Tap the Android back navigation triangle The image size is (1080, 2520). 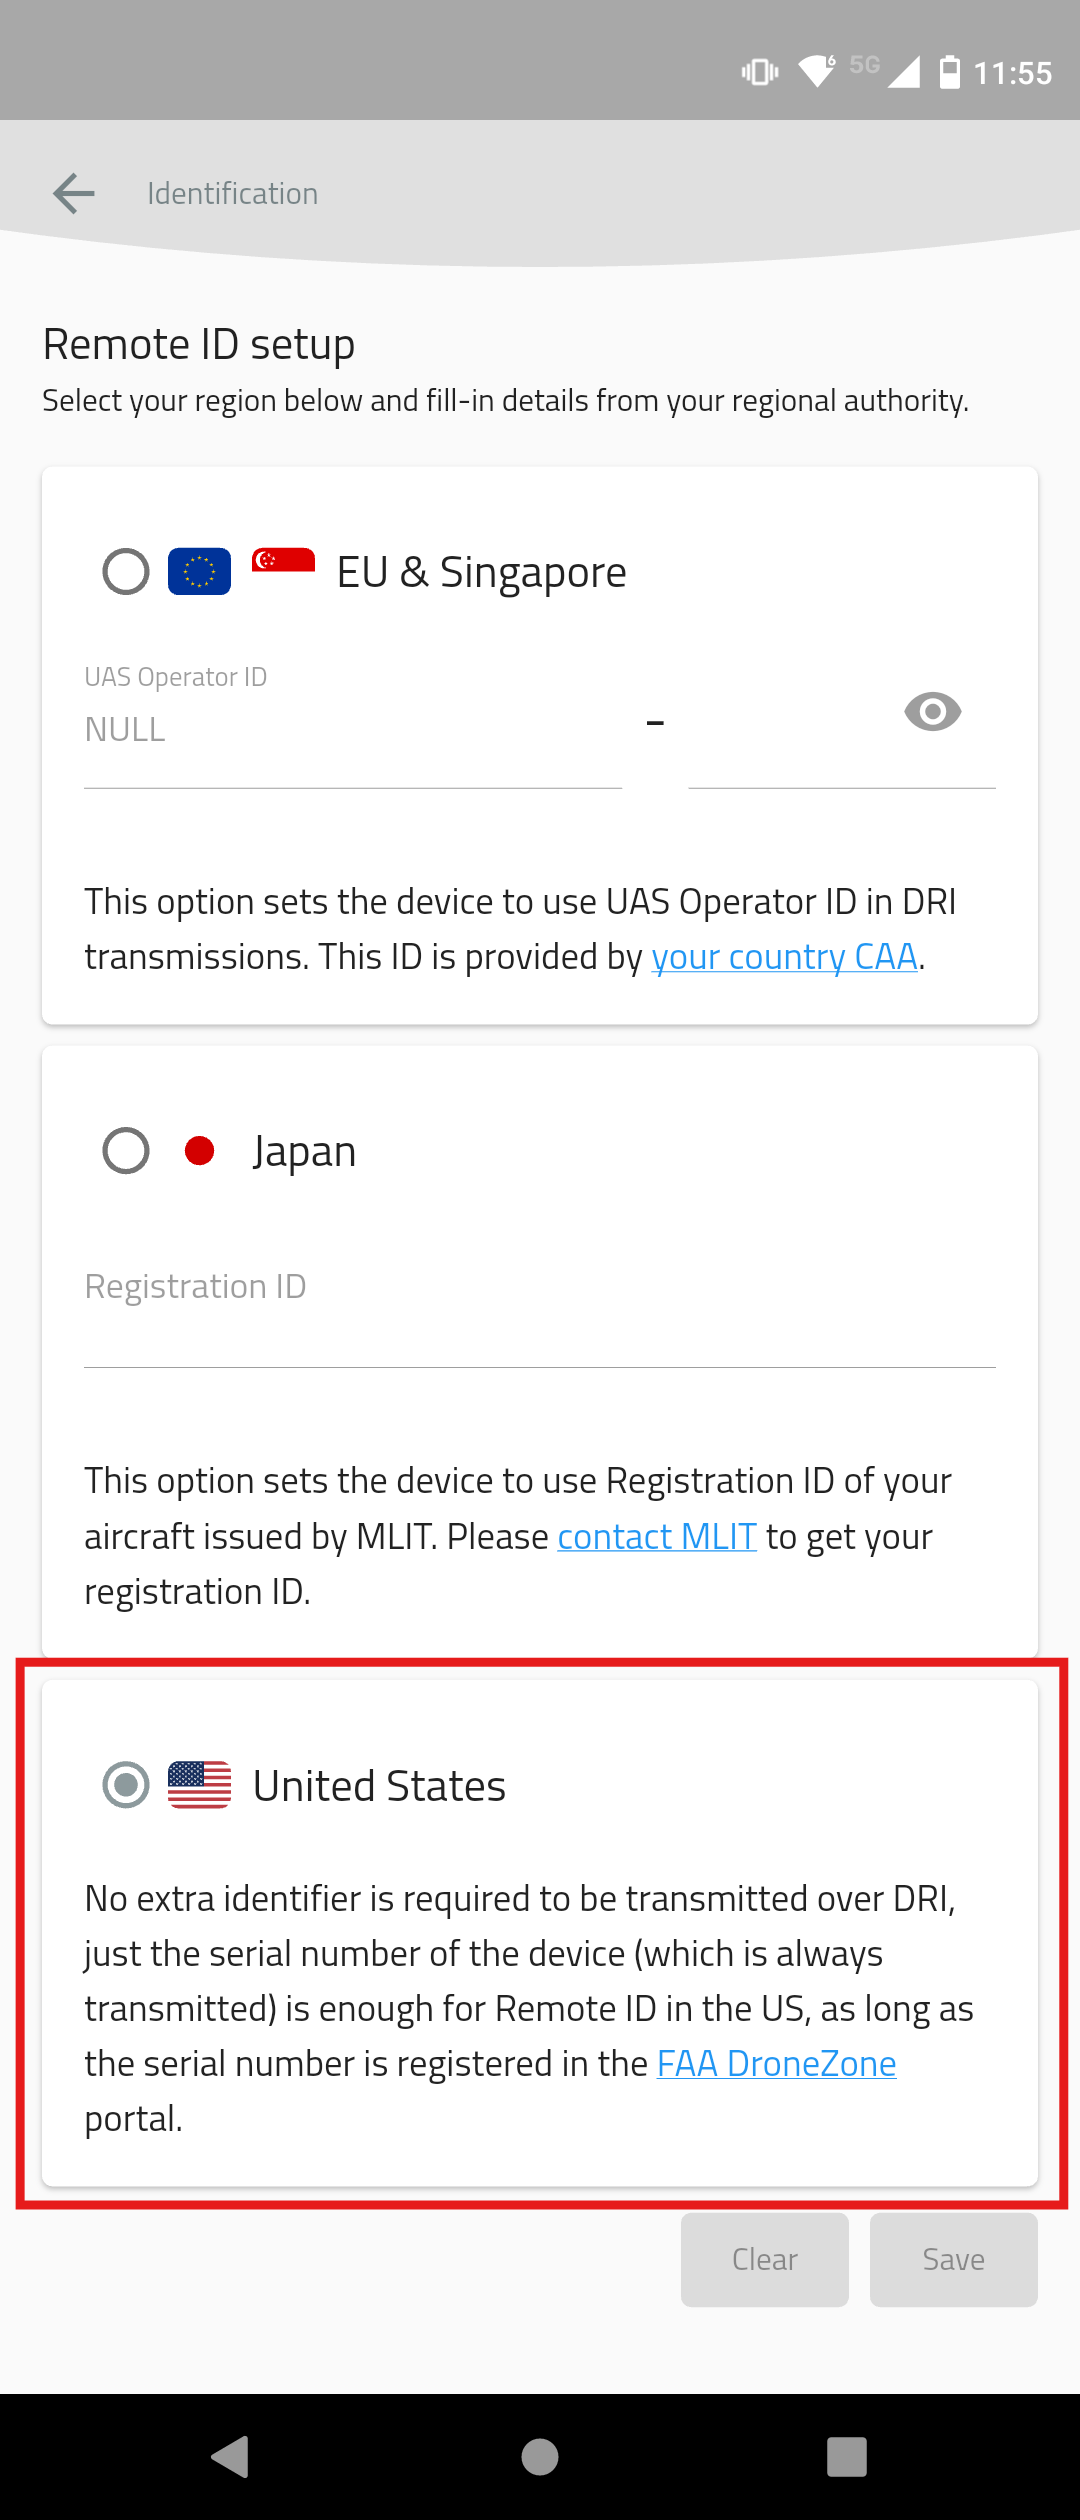[231, 2457]
